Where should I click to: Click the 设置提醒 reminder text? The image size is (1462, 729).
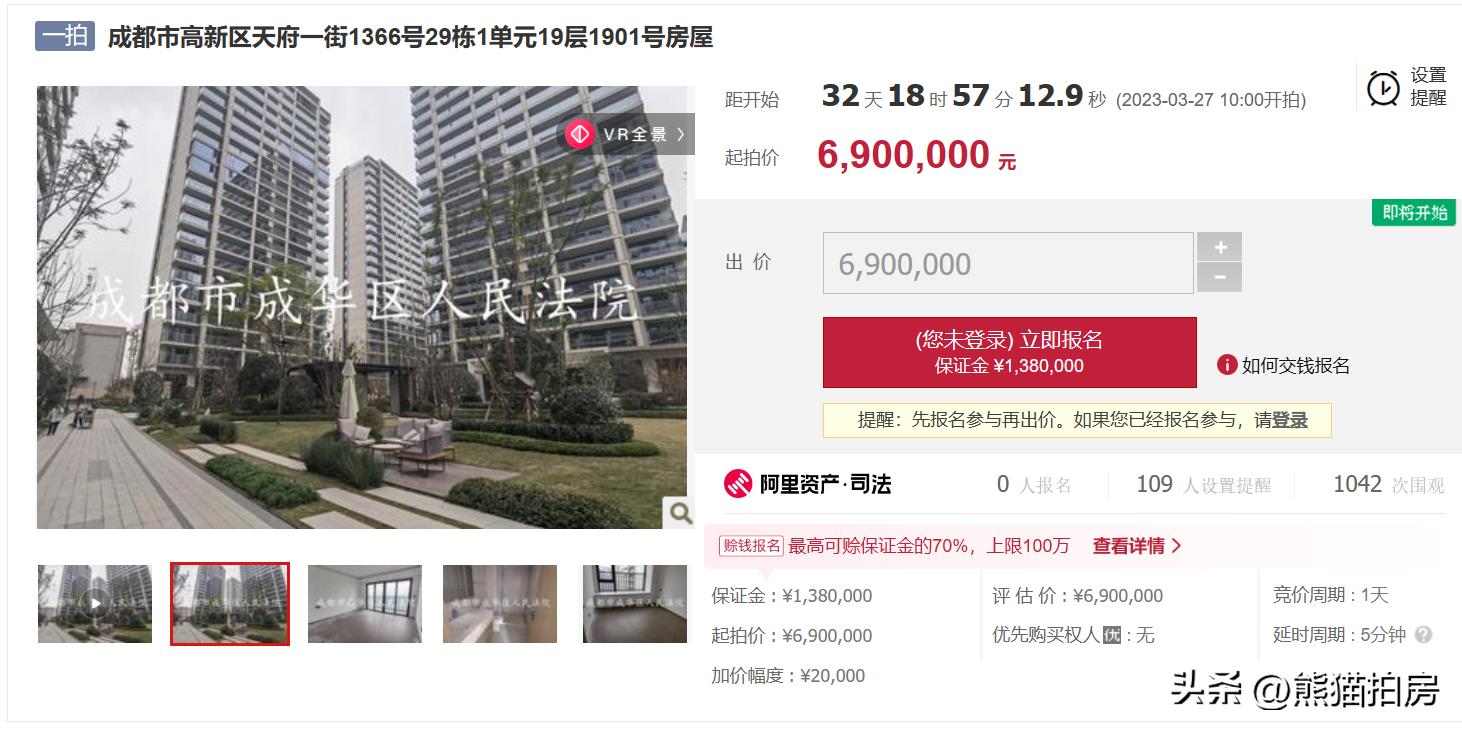1428,87
